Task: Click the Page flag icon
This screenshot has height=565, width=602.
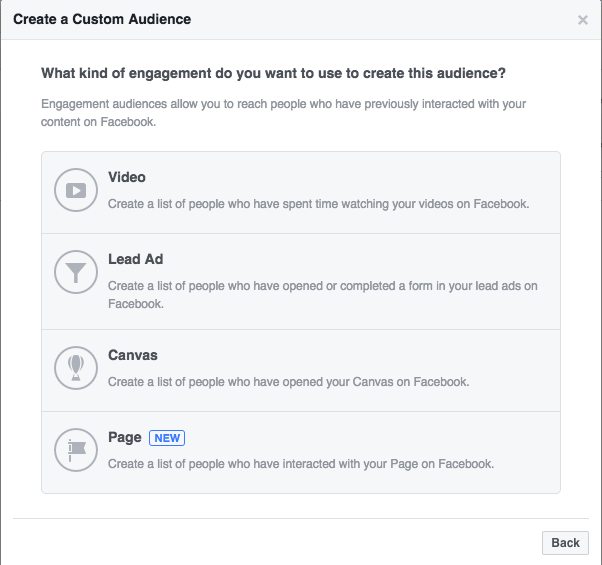Action: pyautogui.click(x=76, y=450)
